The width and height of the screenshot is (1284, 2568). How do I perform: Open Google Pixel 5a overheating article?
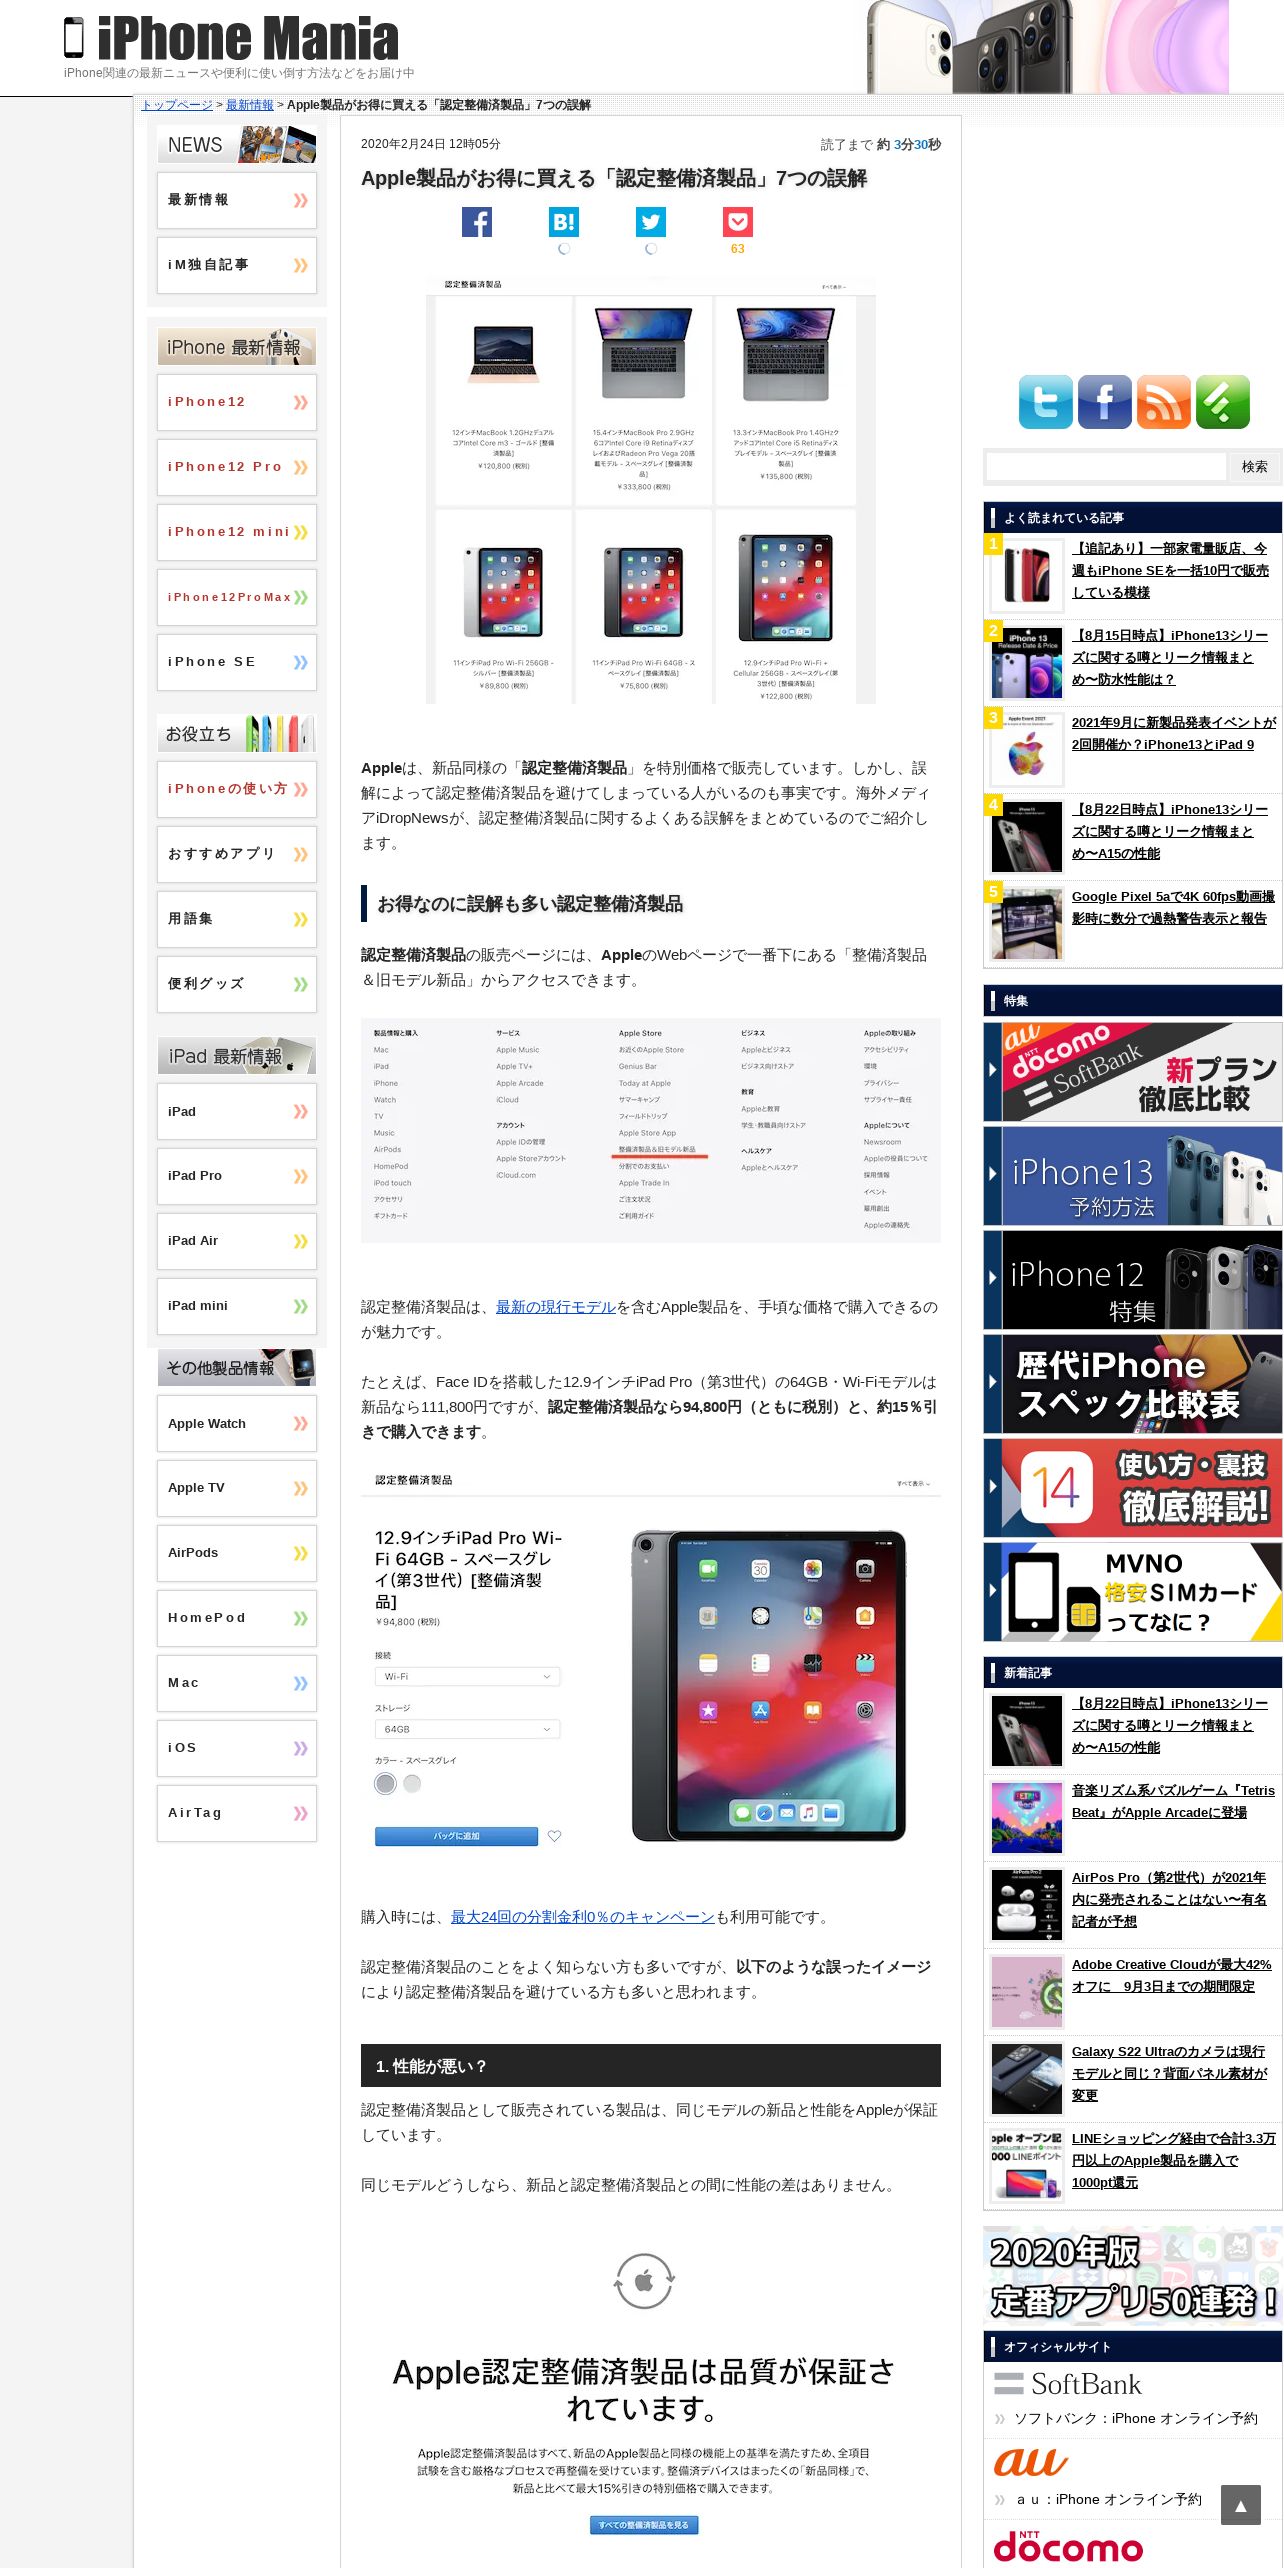point(1173,907)
